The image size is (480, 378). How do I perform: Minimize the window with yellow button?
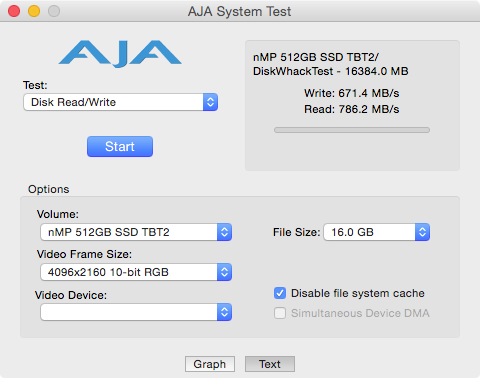pyautogui.click(x=34, y=11)
